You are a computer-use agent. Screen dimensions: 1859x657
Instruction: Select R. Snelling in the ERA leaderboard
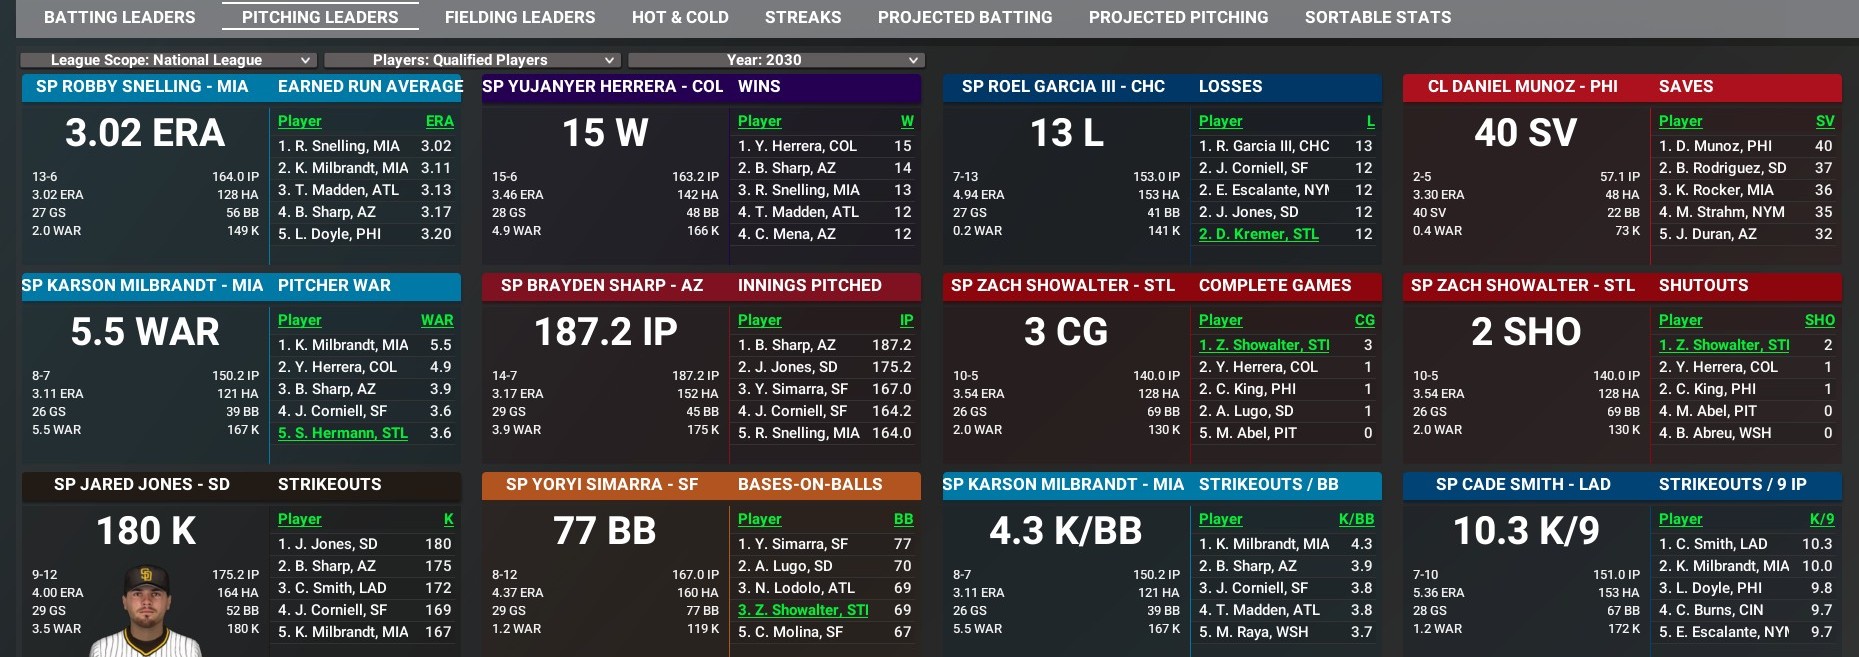coord(339,146)
